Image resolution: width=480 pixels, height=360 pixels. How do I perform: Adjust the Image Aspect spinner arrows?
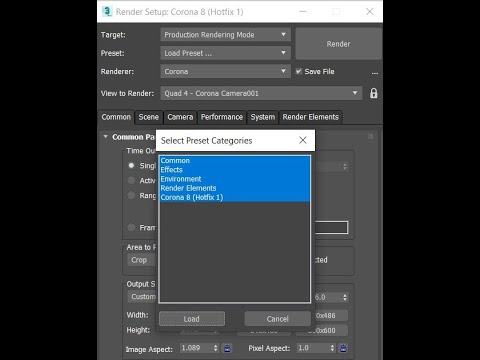tap(216, 348)
